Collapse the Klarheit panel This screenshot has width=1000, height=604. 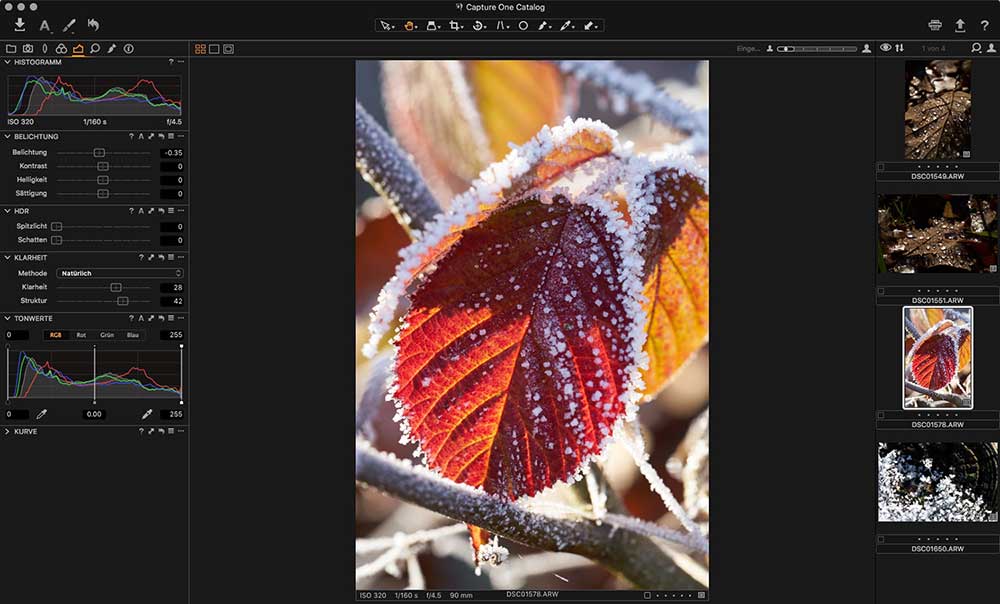[x=7, y=258]
